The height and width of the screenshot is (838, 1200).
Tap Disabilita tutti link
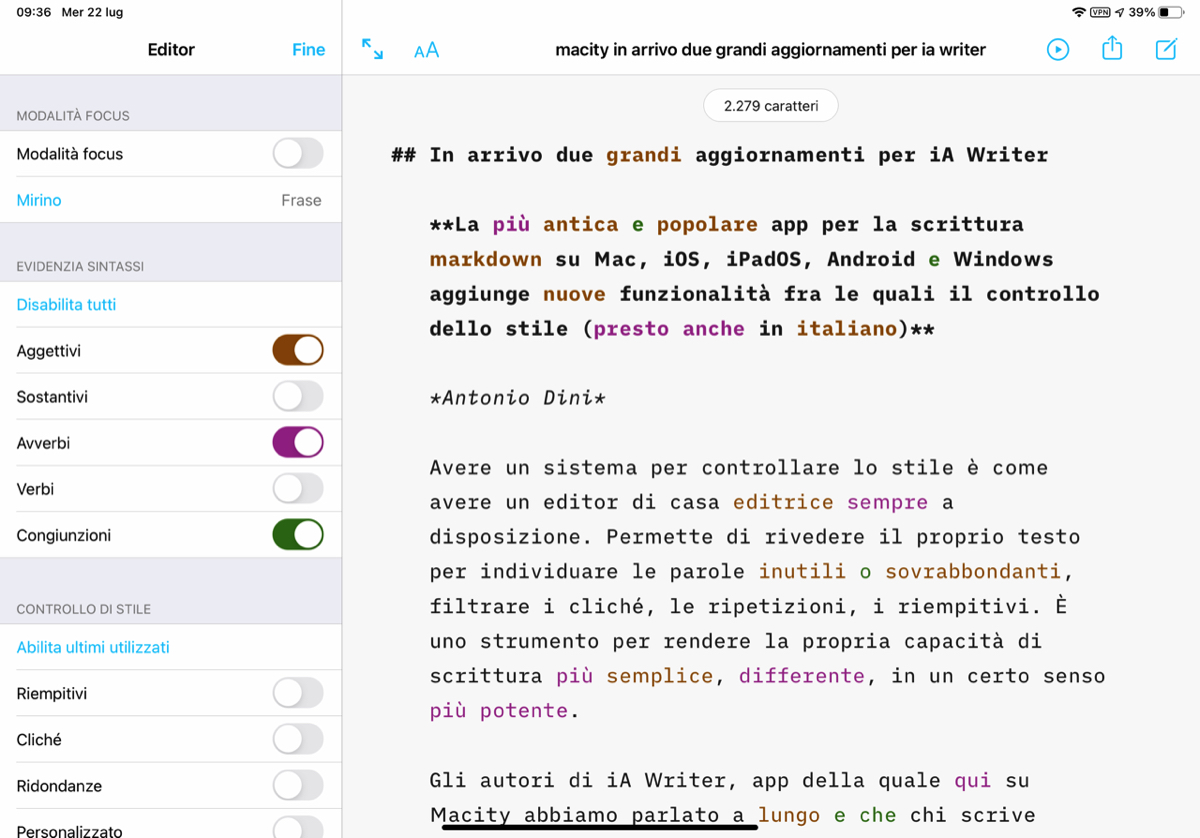(x=66, y=305)
